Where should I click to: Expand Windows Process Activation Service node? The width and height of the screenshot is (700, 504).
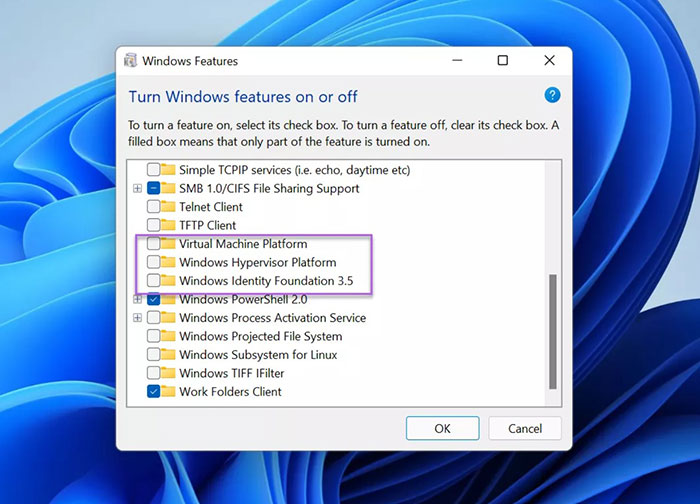click(x=138, y=318)
